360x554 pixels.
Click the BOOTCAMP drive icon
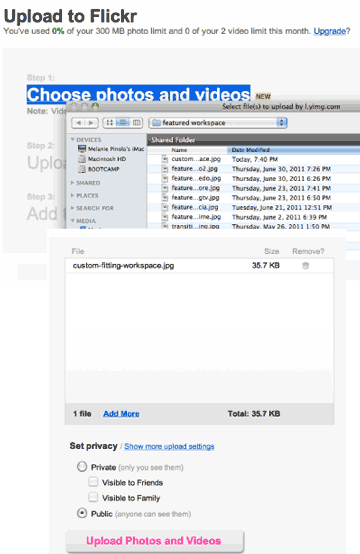pos(82,169)
